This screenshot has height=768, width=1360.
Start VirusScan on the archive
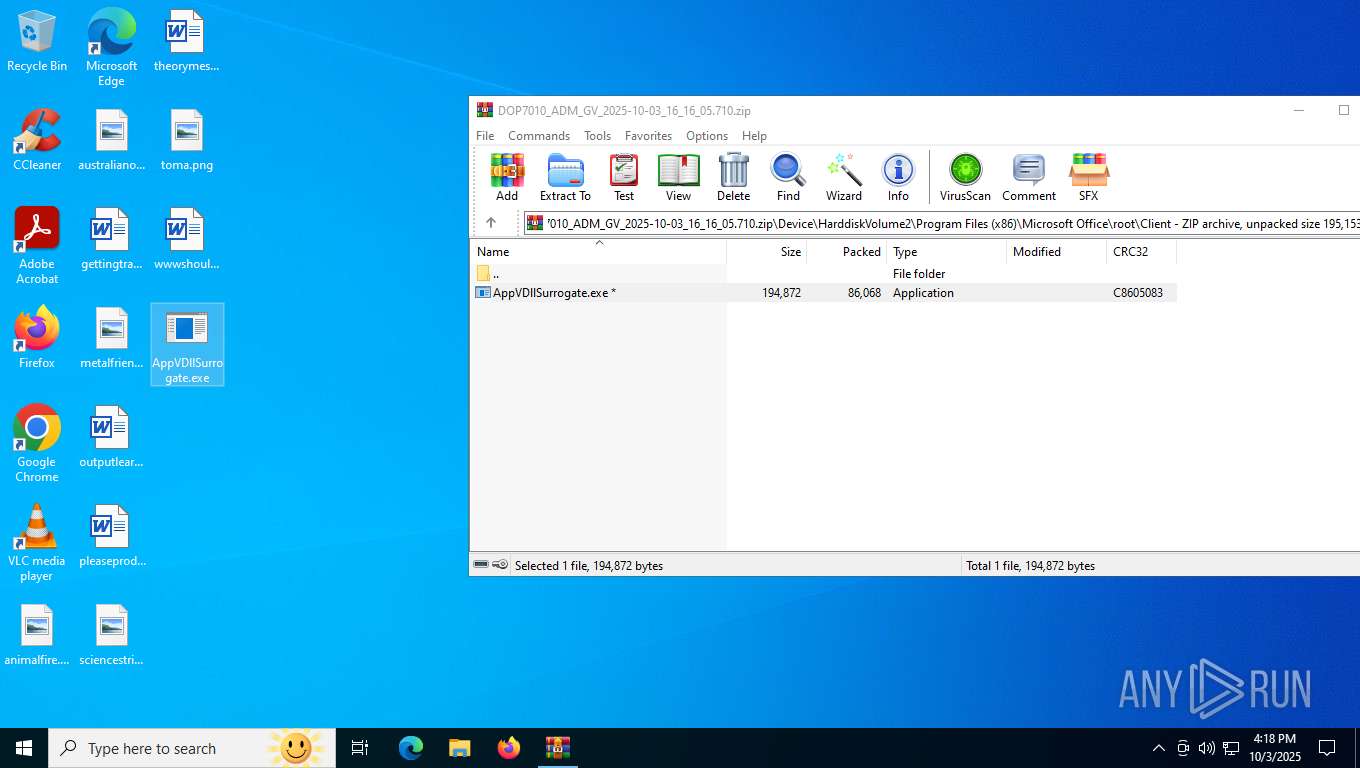[965, 178]
